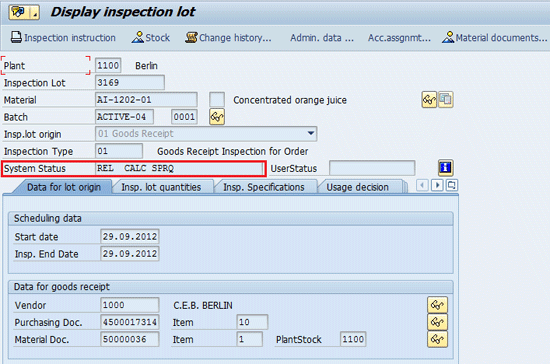Select purchasing Item field 10
The image size is (550, 364).
point(252,322)
